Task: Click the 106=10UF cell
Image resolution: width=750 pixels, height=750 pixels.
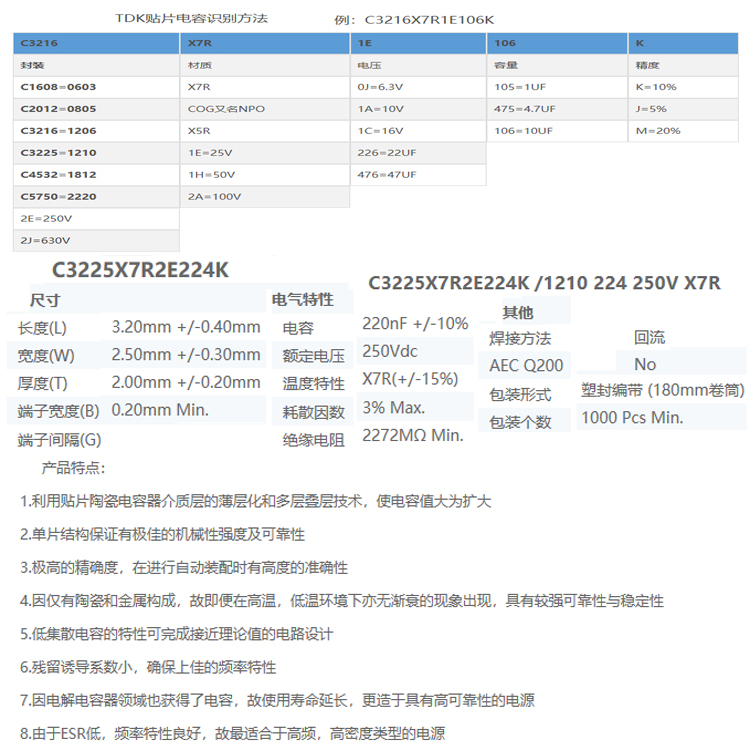Action: click(x=557, y=131)
